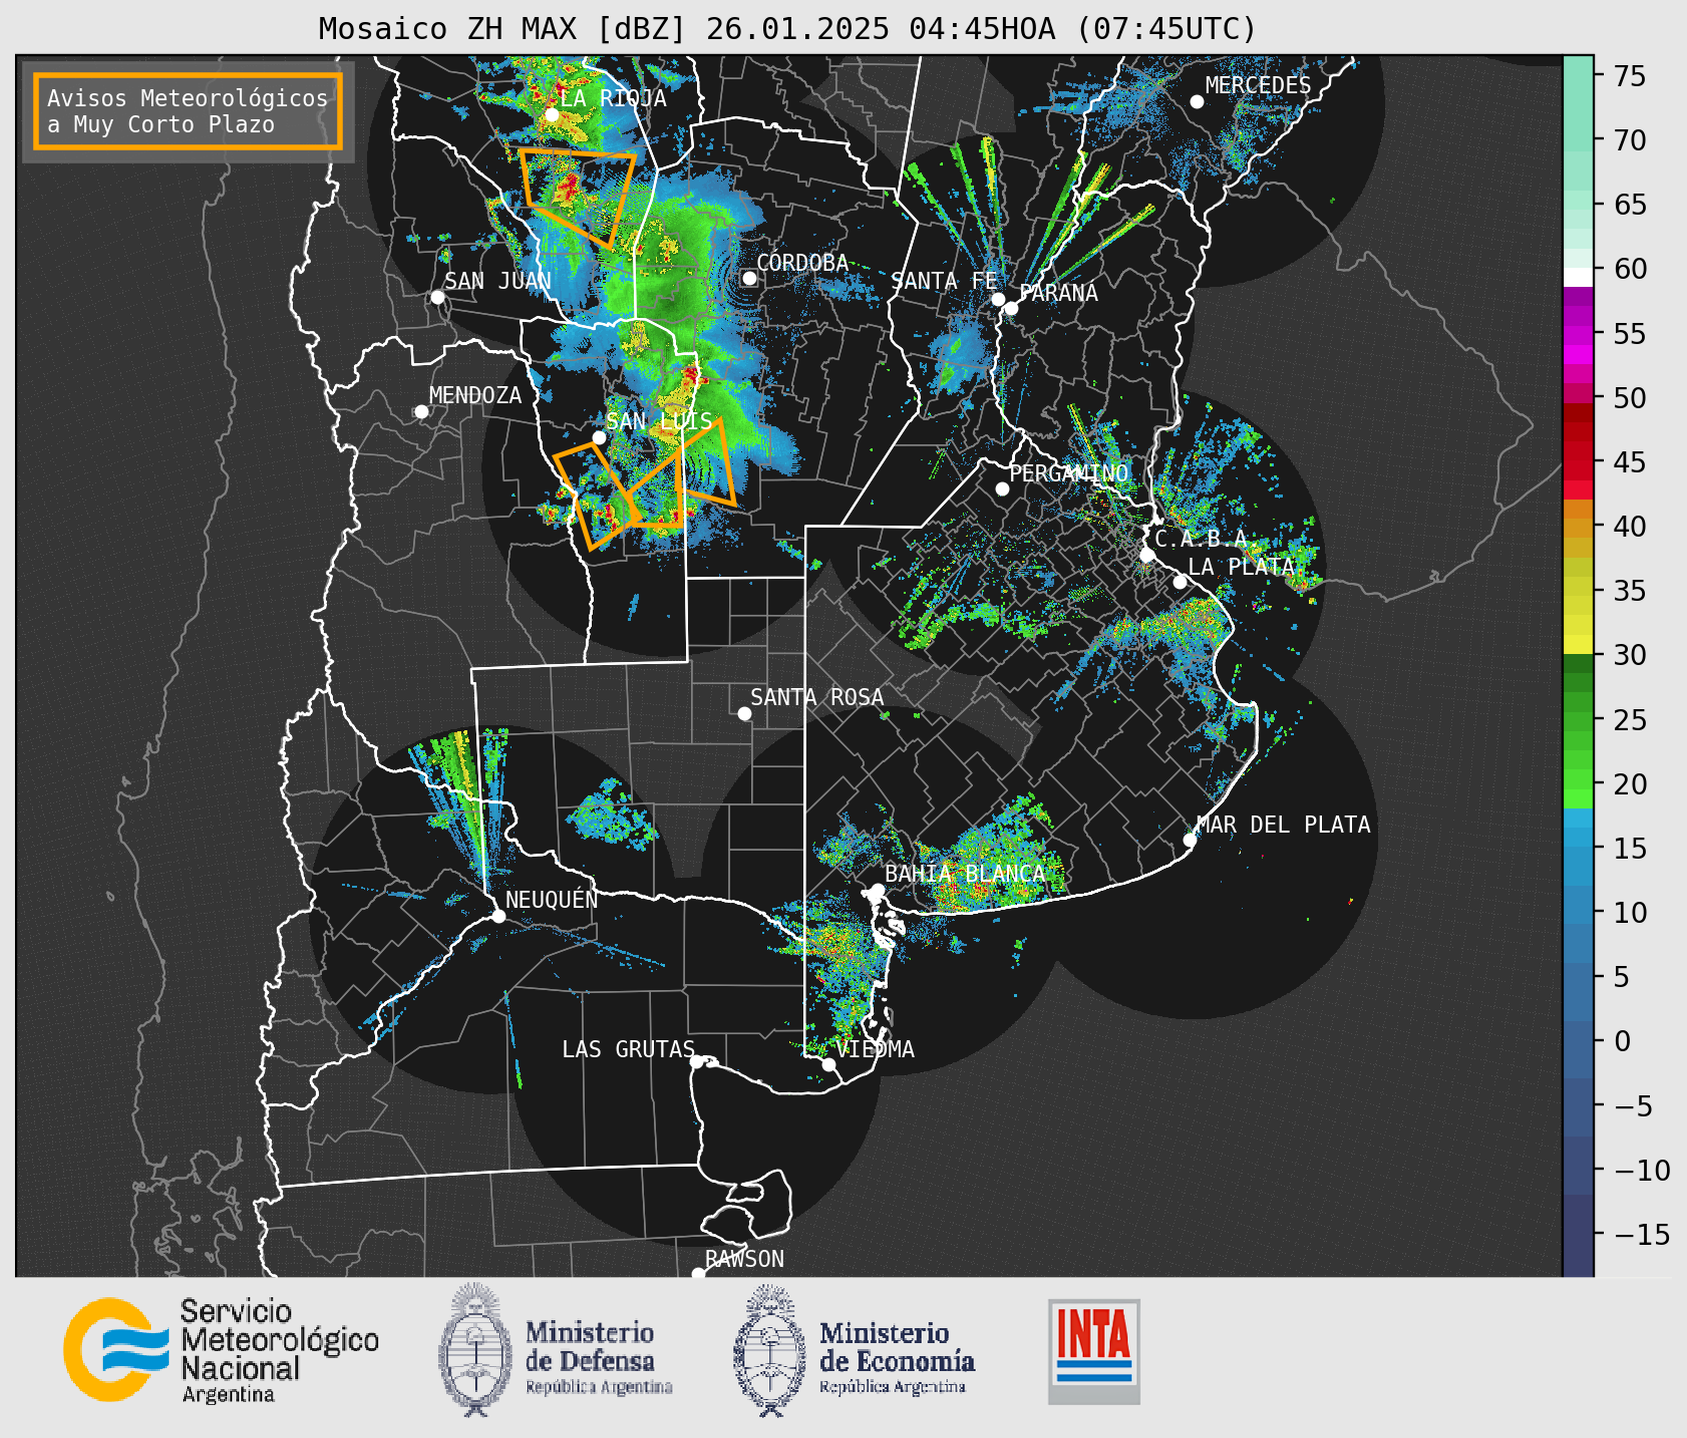Image resolution: width=1687 pixels, height=1438 pixels.
Task: Click the Bahía Blanca city marker dot
Action: tap(877, 890)
